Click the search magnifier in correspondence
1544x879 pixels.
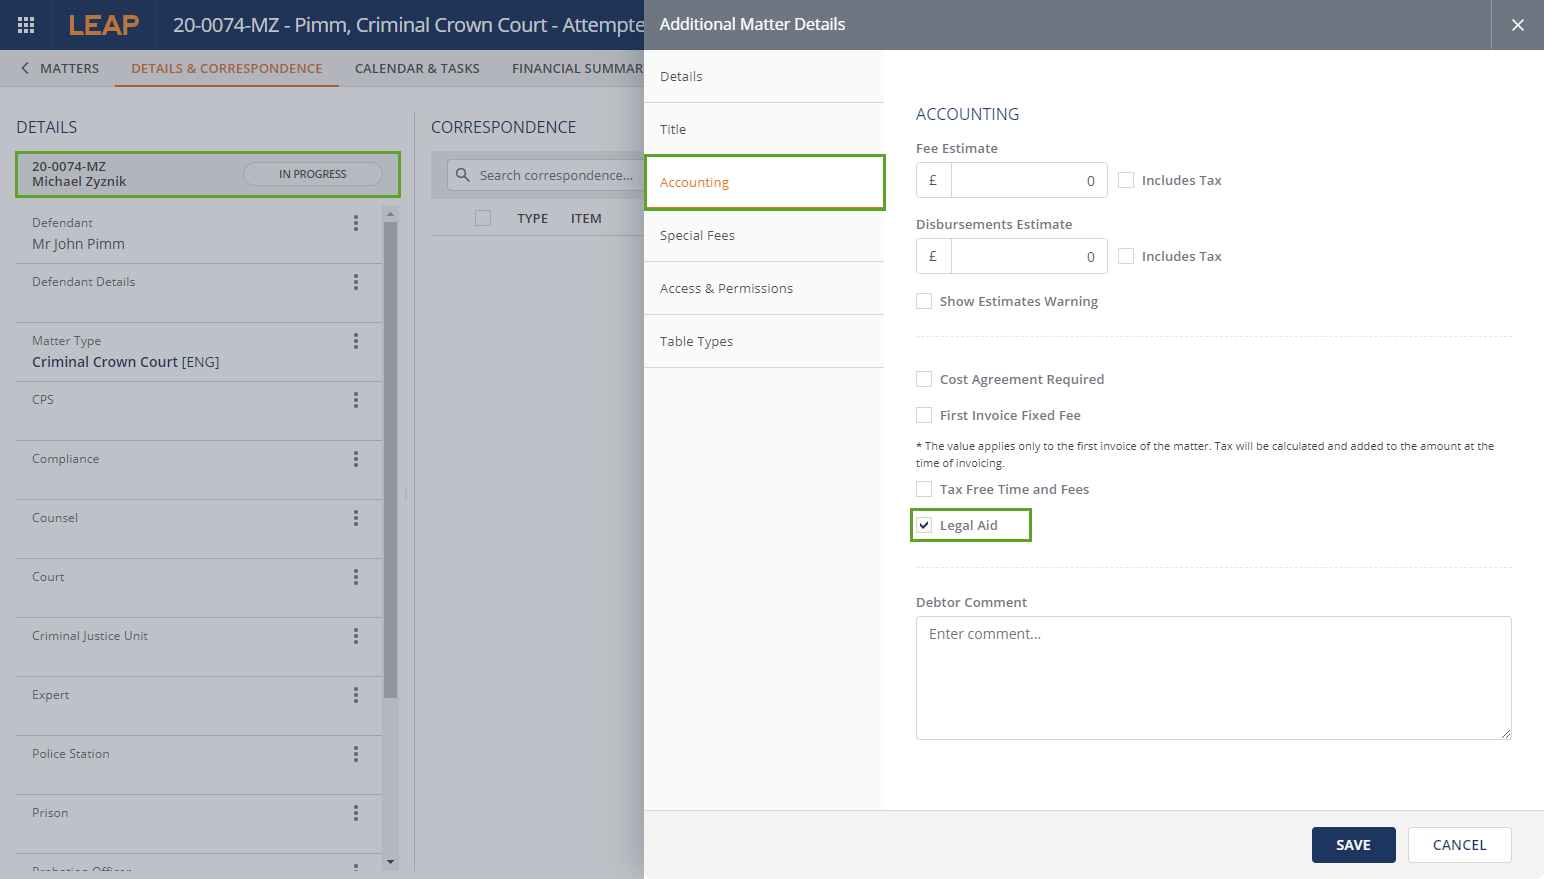tap(463, 175)
